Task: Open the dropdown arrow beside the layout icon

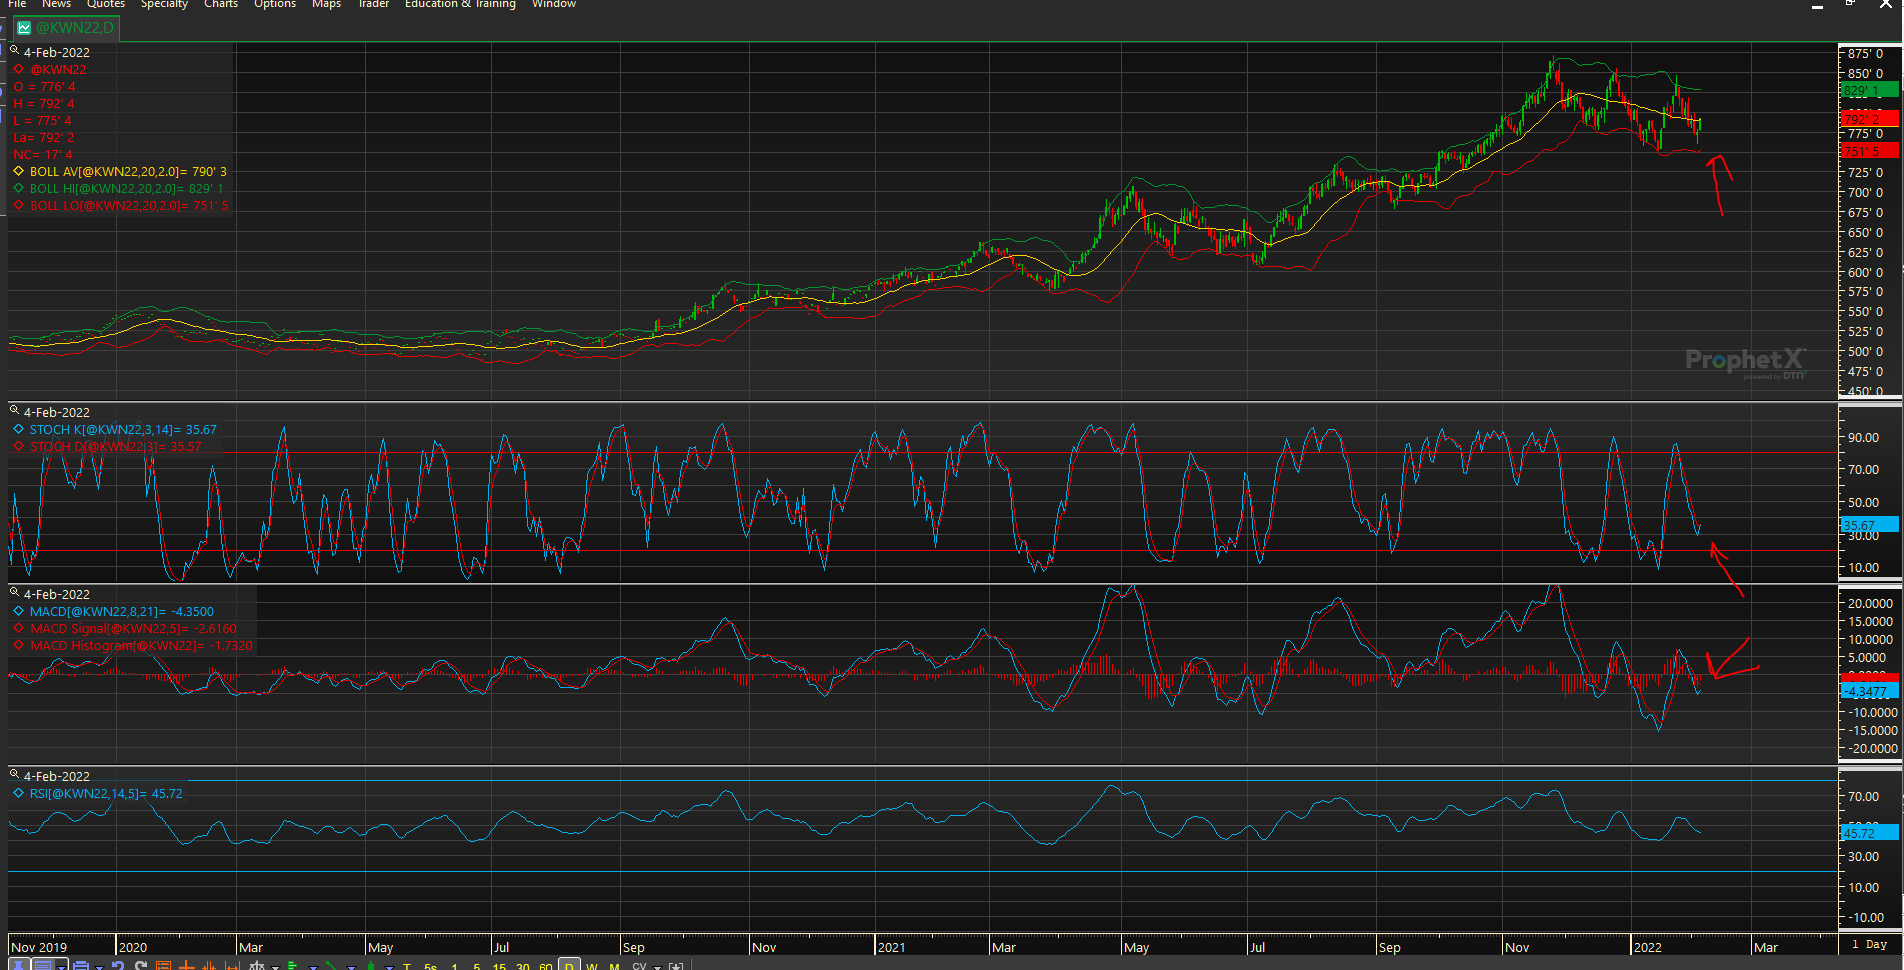Action: click(62, 966)
